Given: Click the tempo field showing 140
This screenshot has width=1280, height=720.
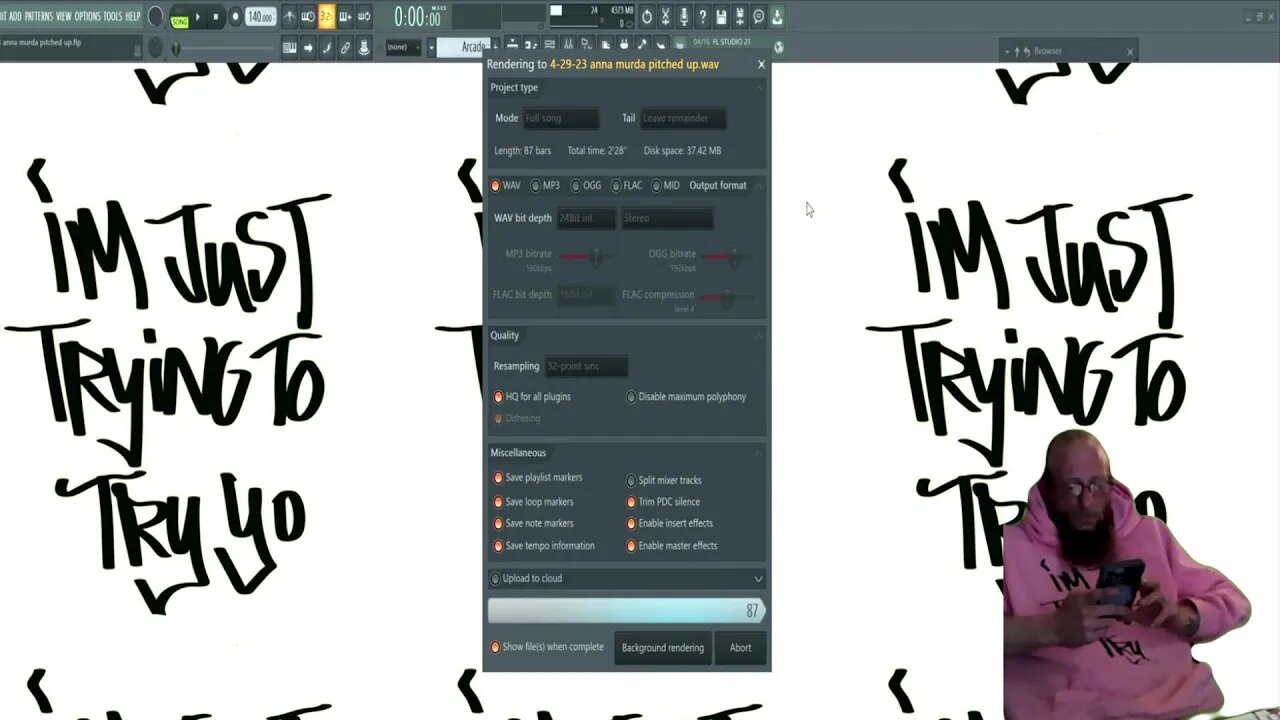Looking at the screenshot, I should pyautogui.click(x=261, y=17).
